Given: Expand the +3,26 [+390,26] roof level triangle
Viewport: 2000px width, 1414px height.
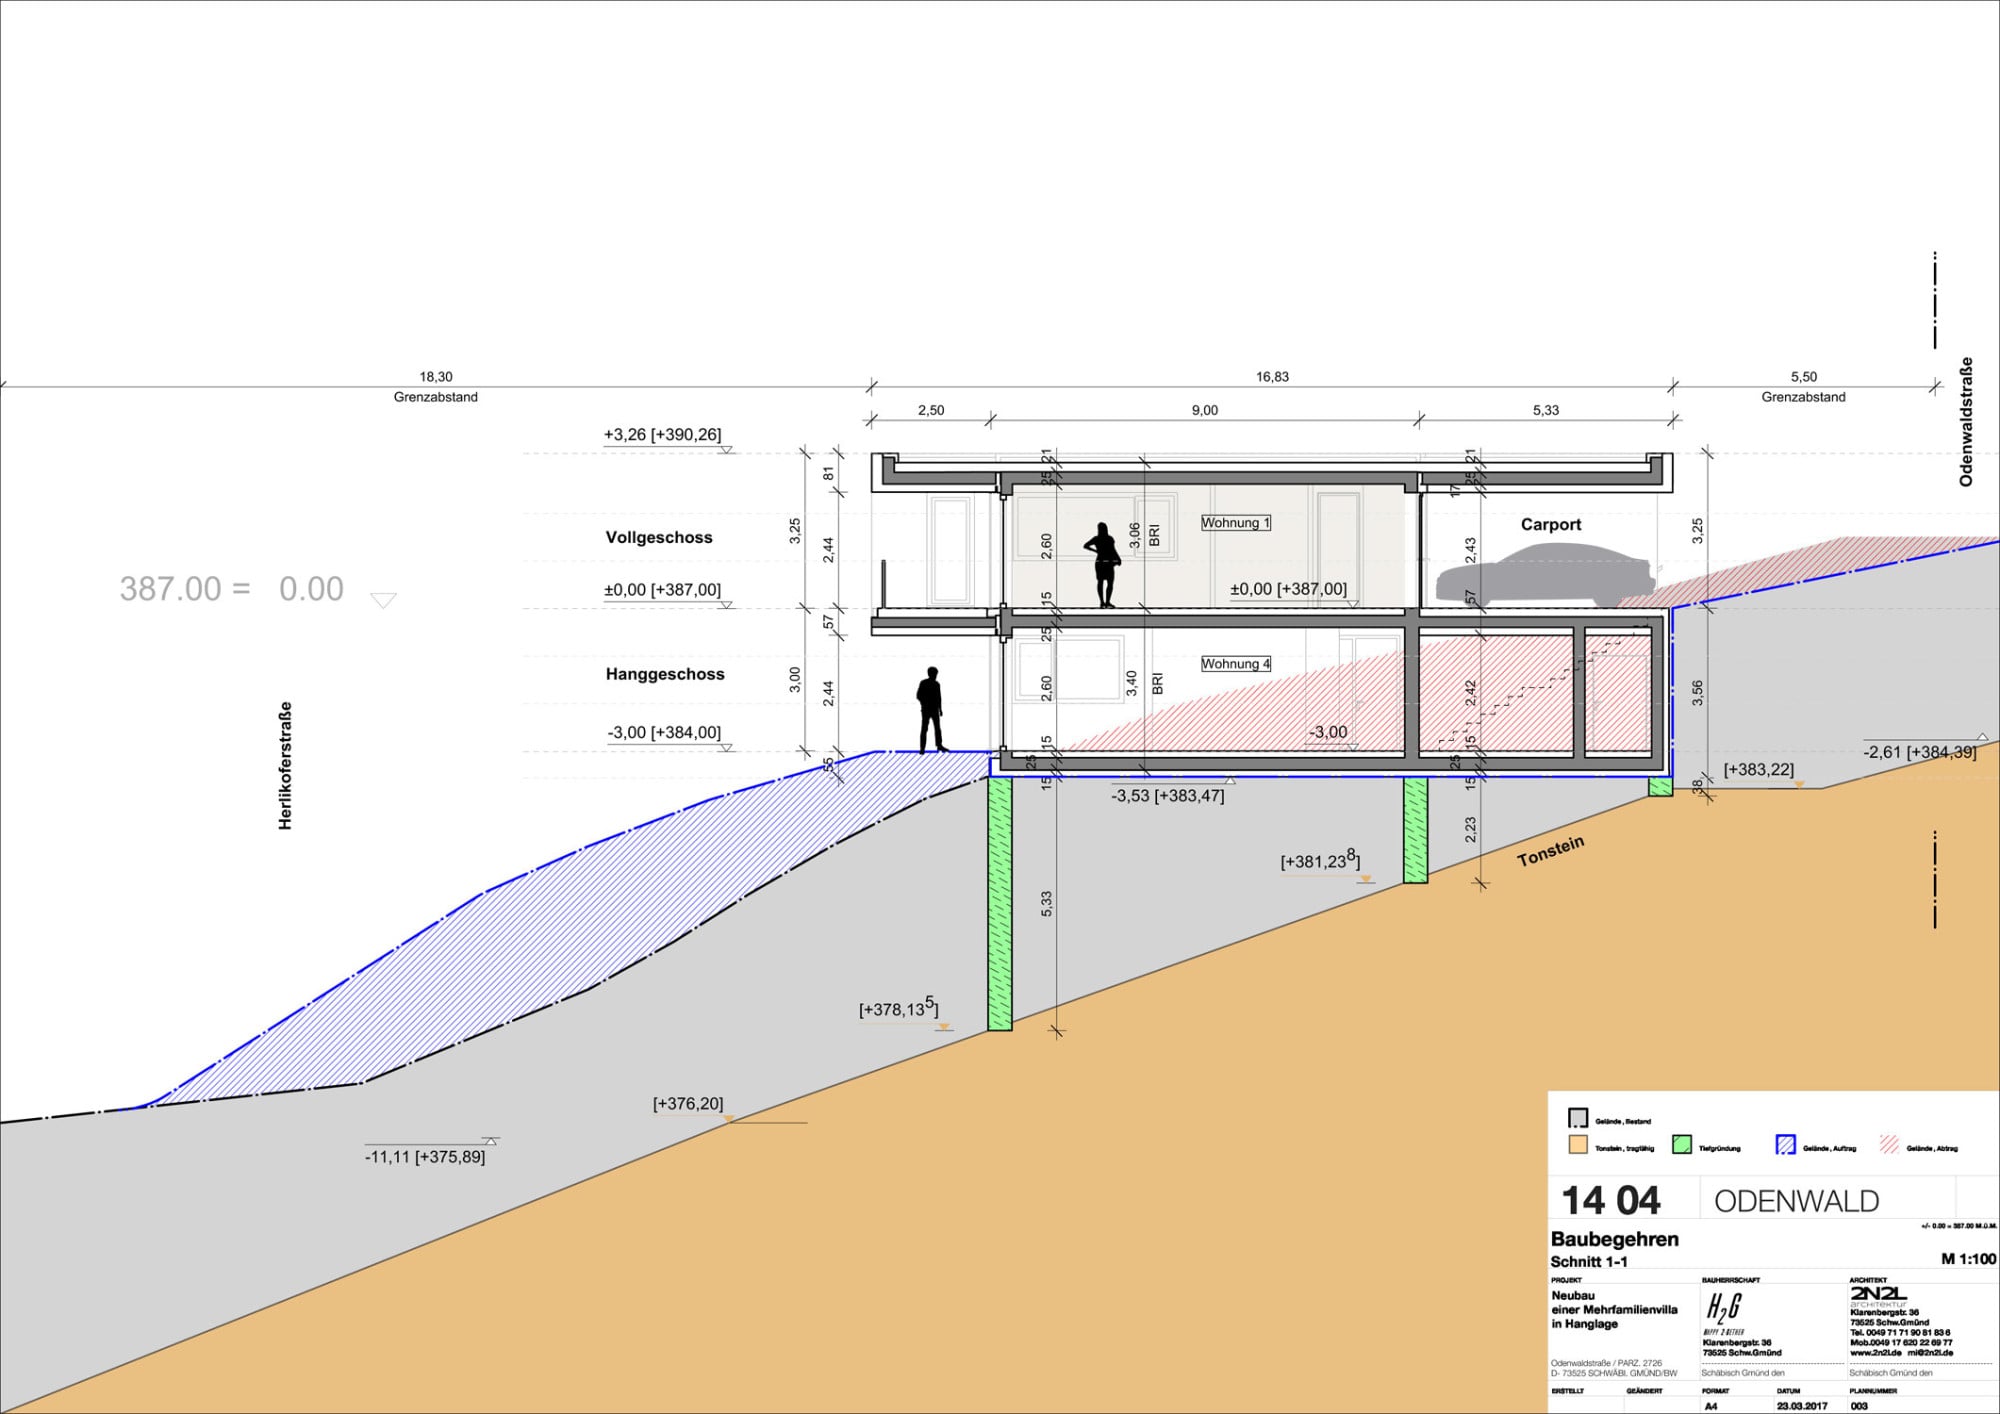Looking at the screenshot, I should click(727, 449).
